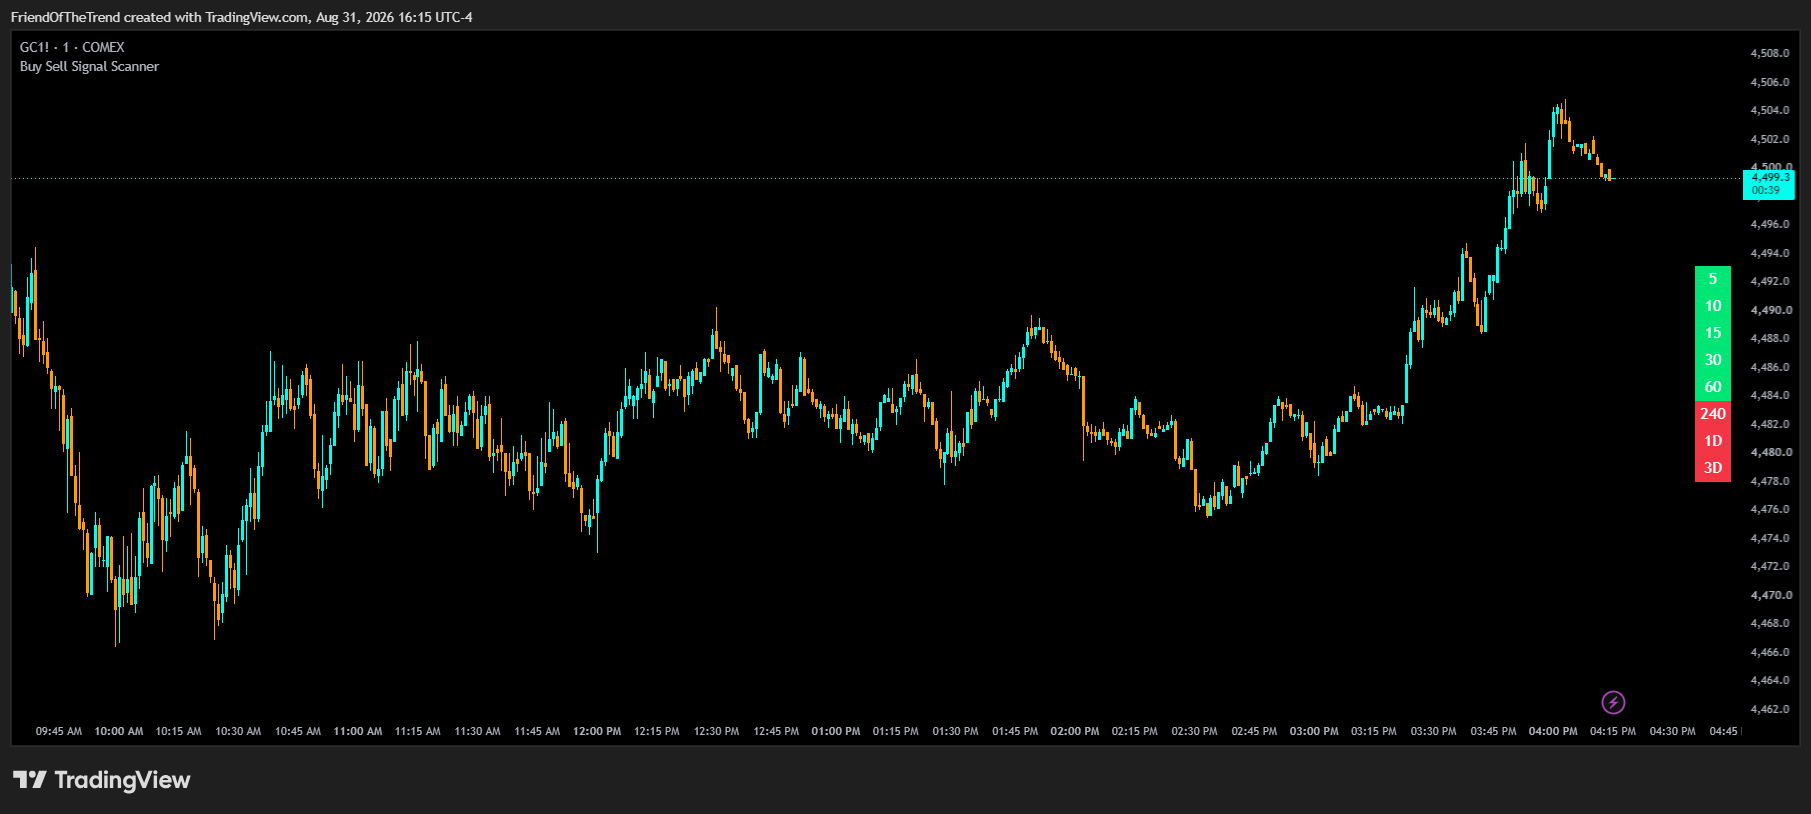This screenshot has width=1811, height=814.
Task: Select the 02:00 PM time axis label
Action: pyautogui.click(x=1075, y=731)
